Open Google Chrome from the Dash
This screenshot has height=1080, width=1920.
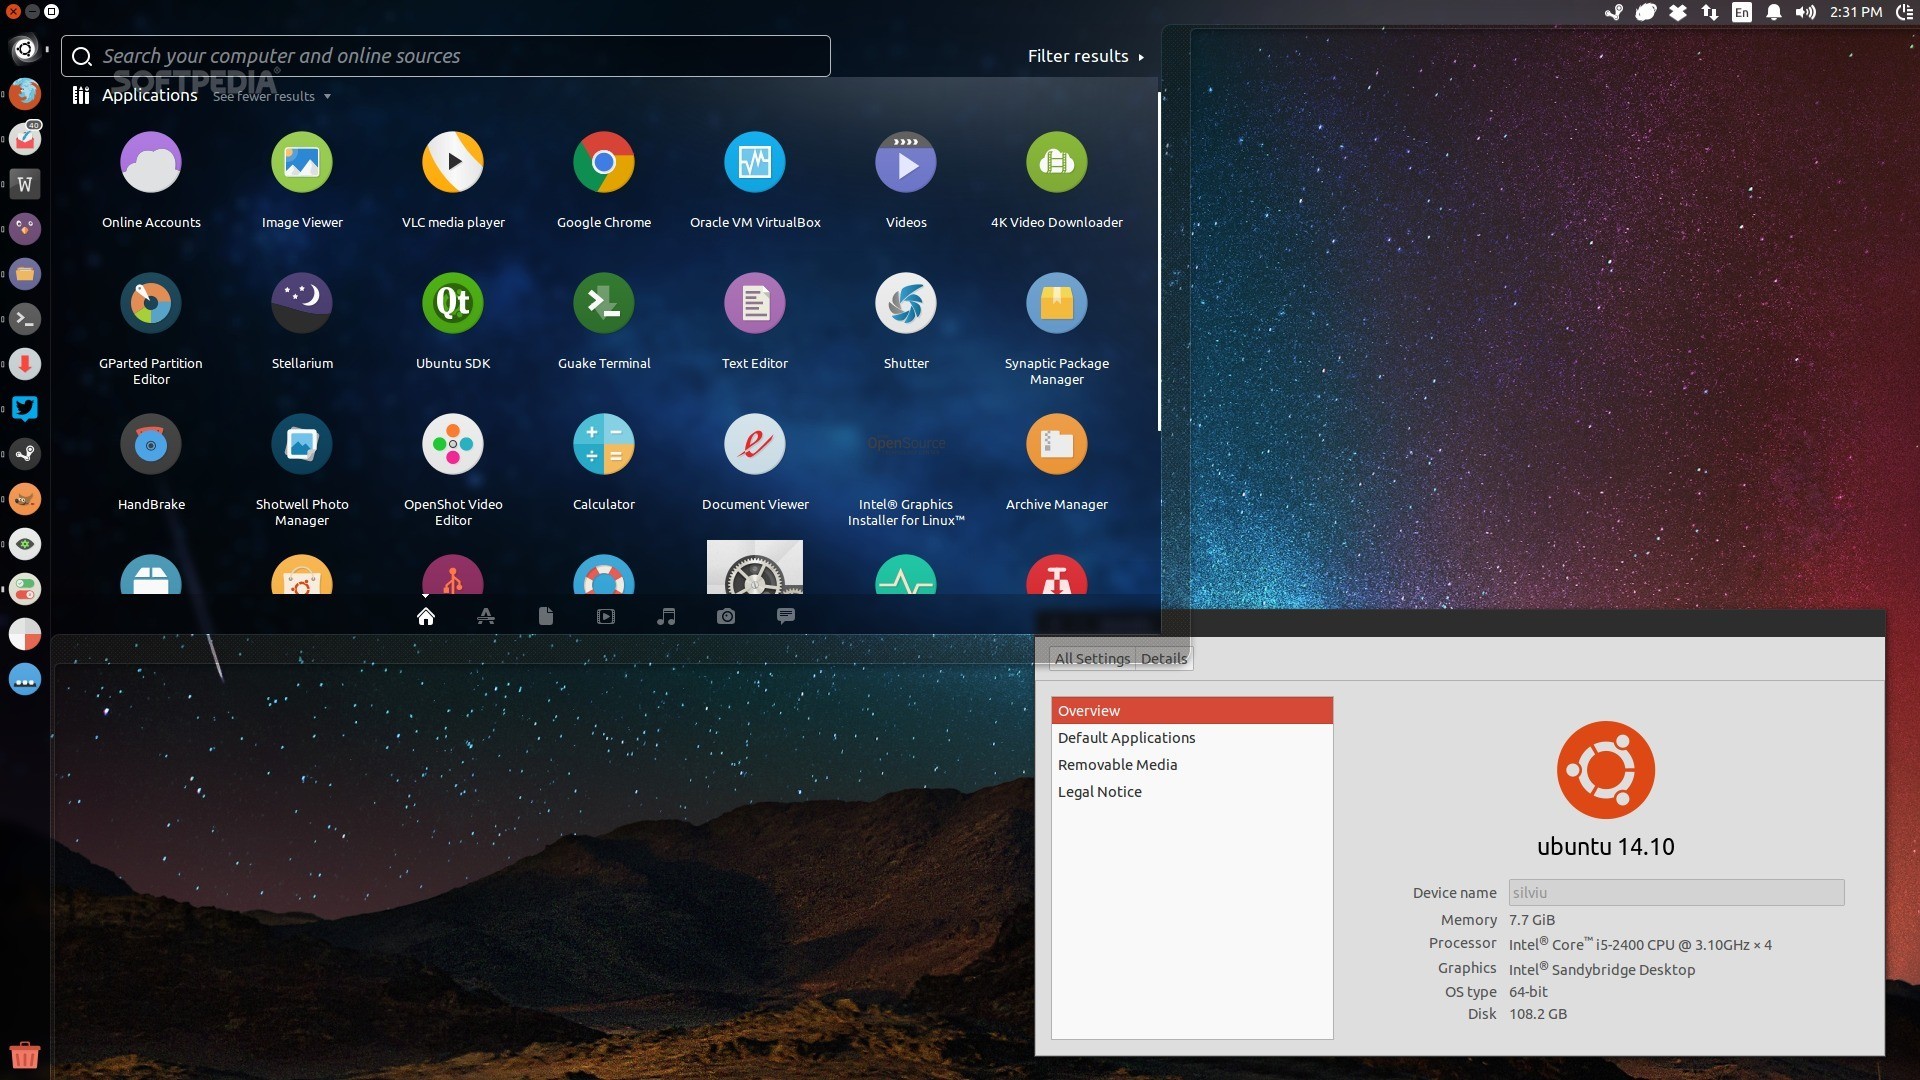[x=603, y=163]
